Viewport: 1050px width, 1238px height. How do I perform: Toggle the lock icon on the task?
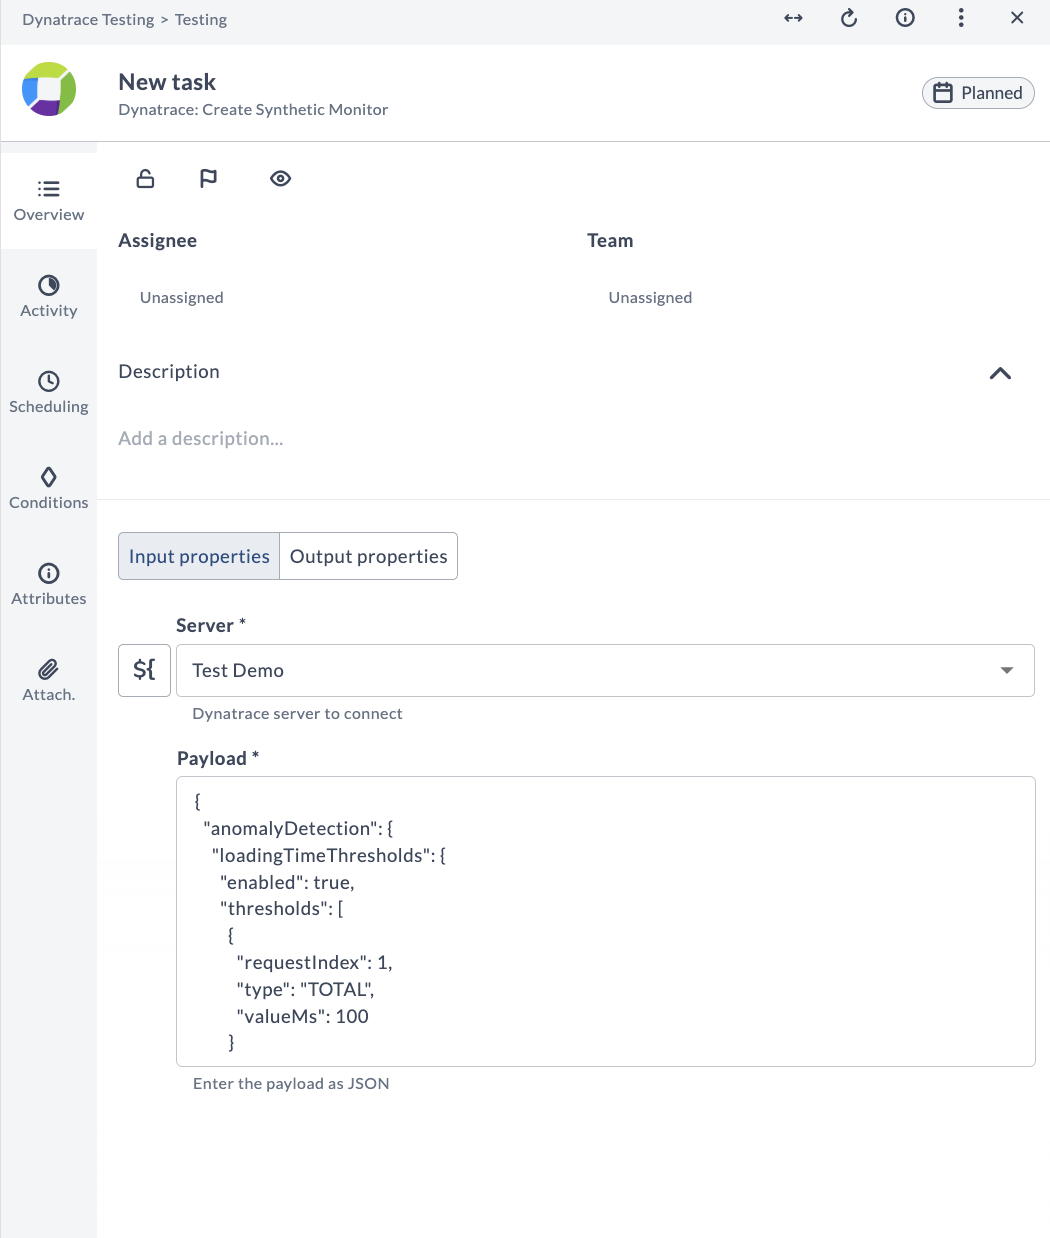pyautogui.click(x=145, y=178)
